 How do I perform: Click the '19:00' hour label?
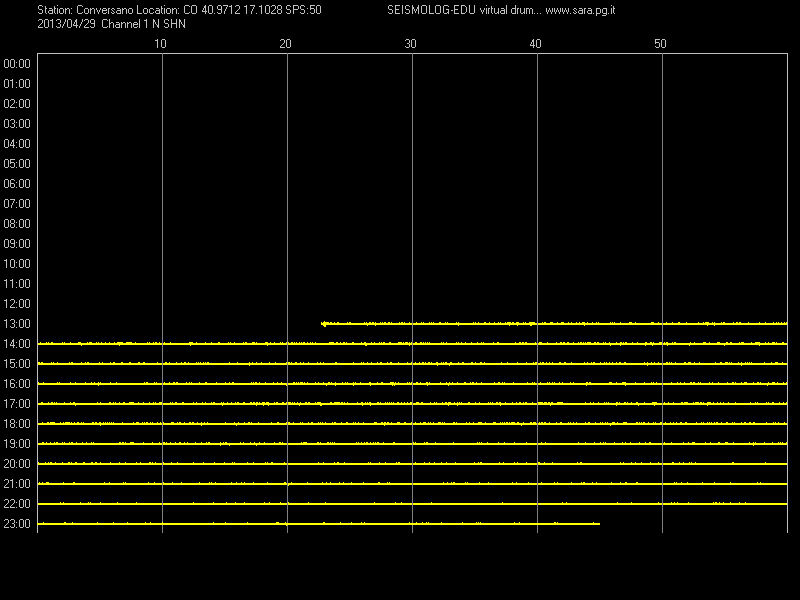17,444
